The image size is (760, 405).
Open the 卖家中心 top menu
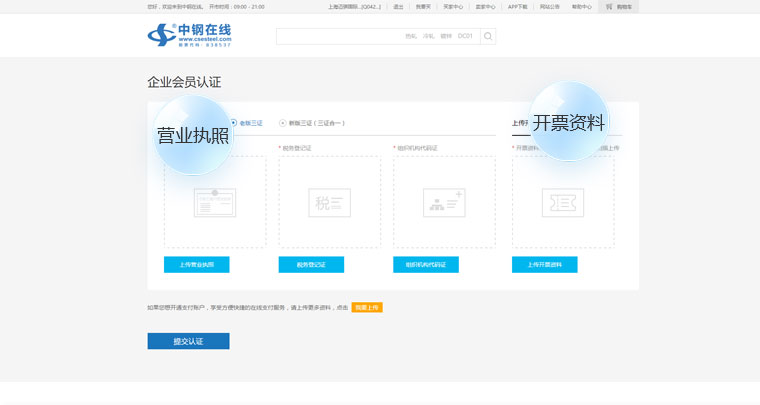485,6
